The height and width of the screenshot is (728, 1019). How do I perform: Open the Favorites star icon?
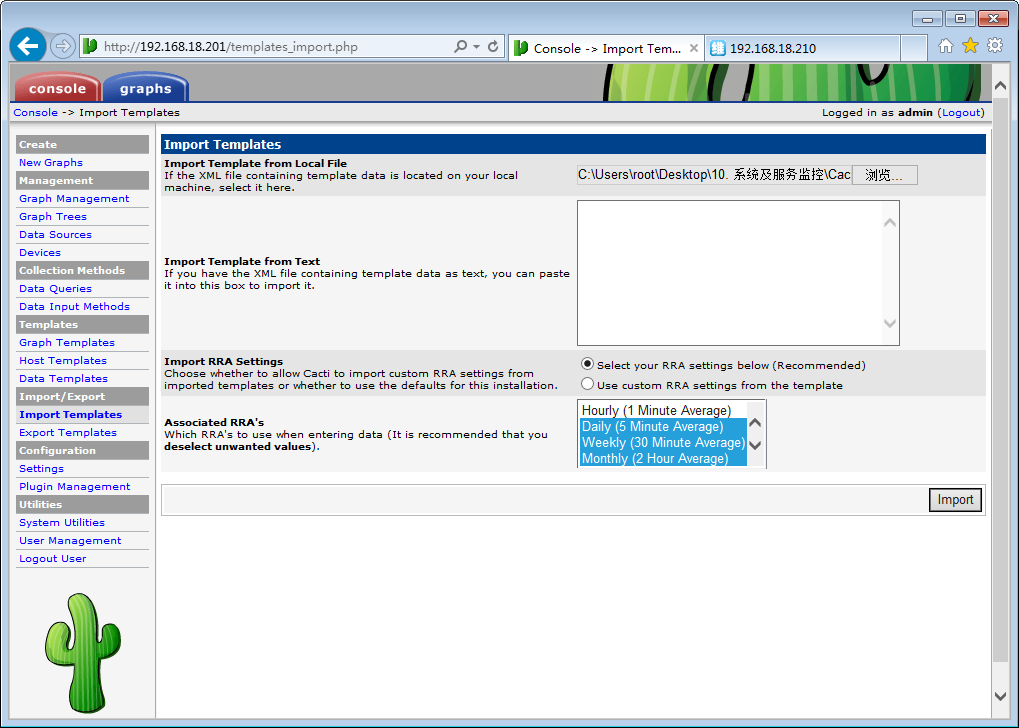(970, 46)
